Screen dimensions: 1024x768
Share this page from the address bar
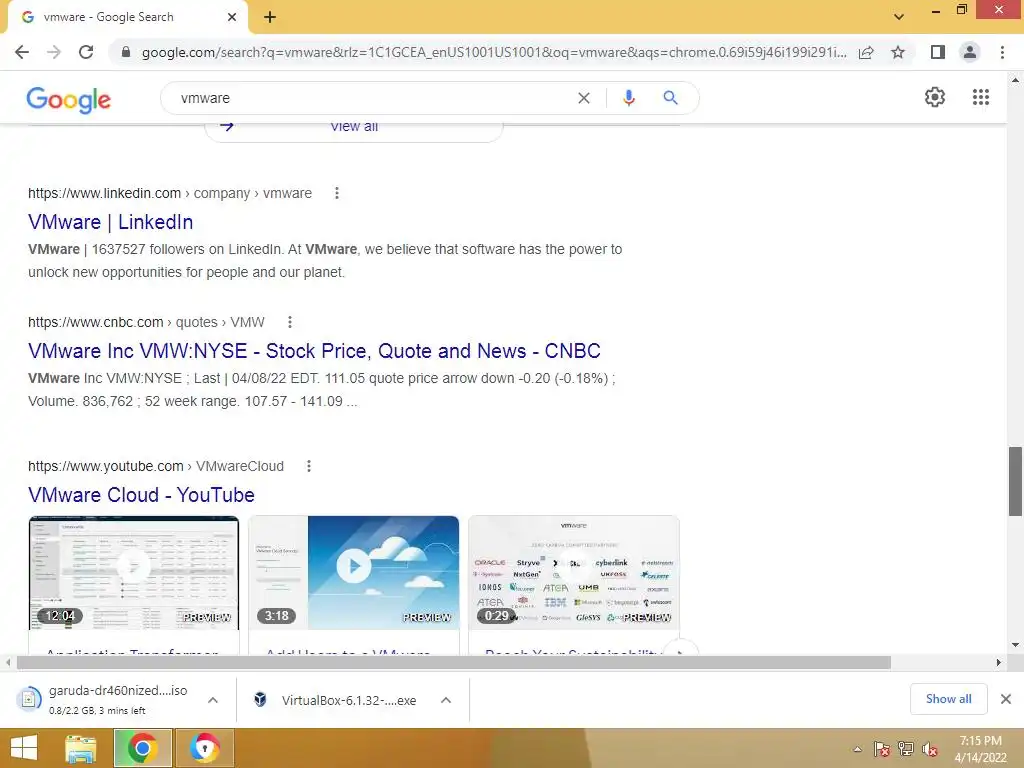pos(866,52)
